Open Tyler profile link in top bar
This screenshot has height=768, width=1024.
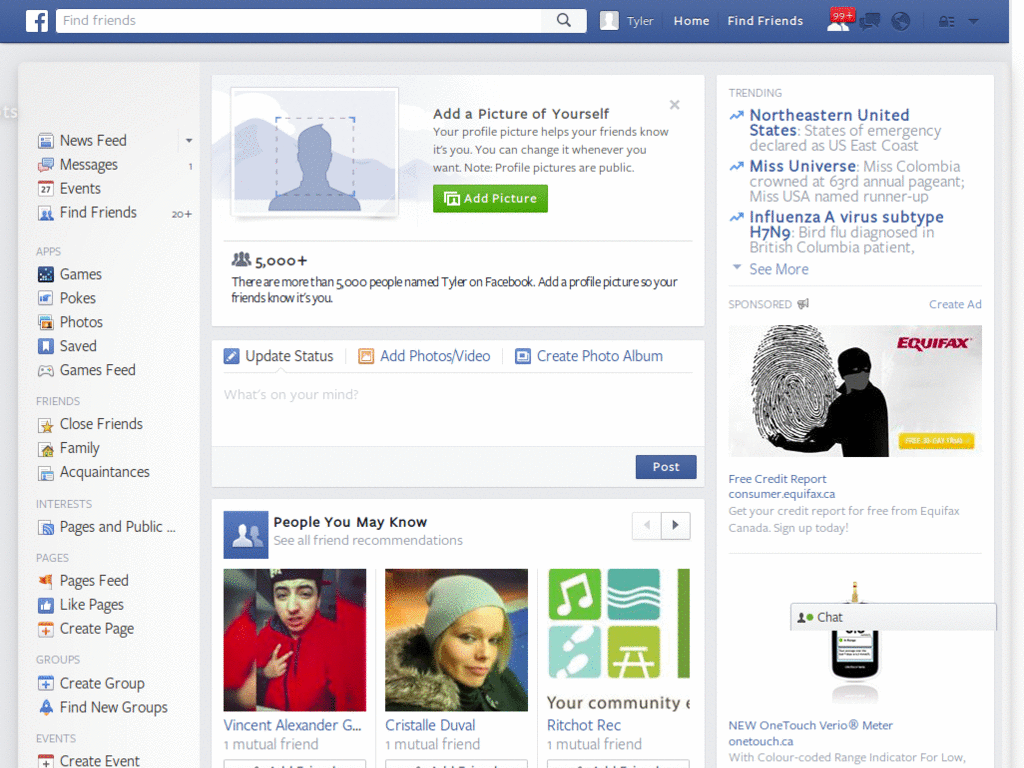pos(639,21)
